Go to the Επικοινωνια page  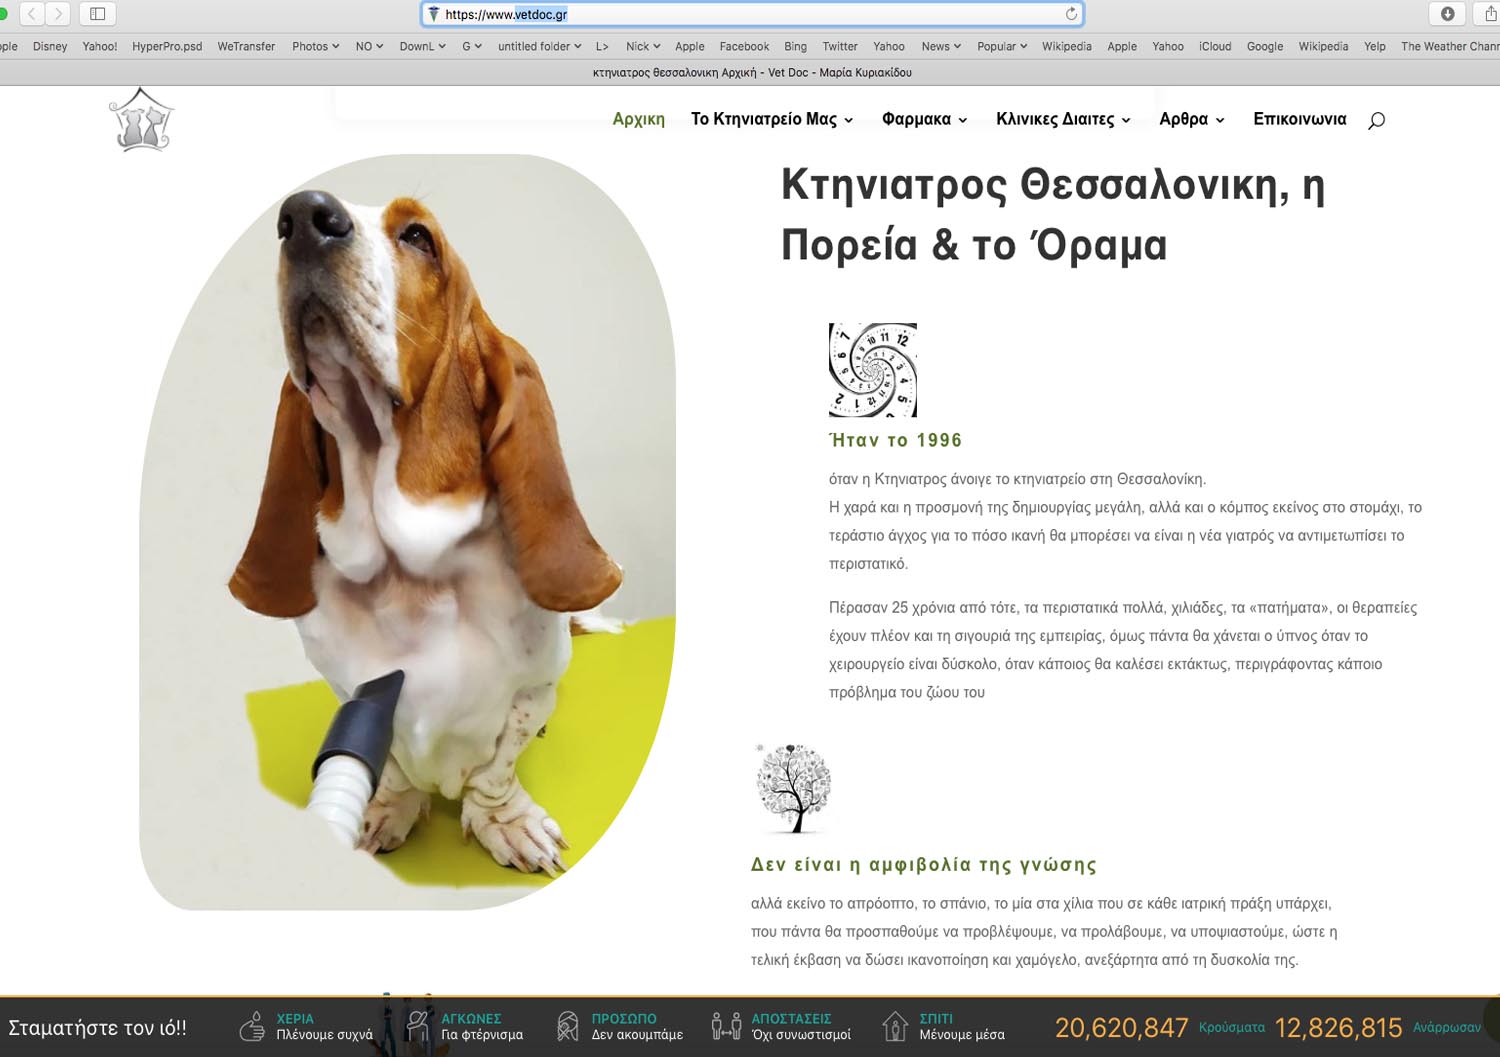(x=1299, y=119)
